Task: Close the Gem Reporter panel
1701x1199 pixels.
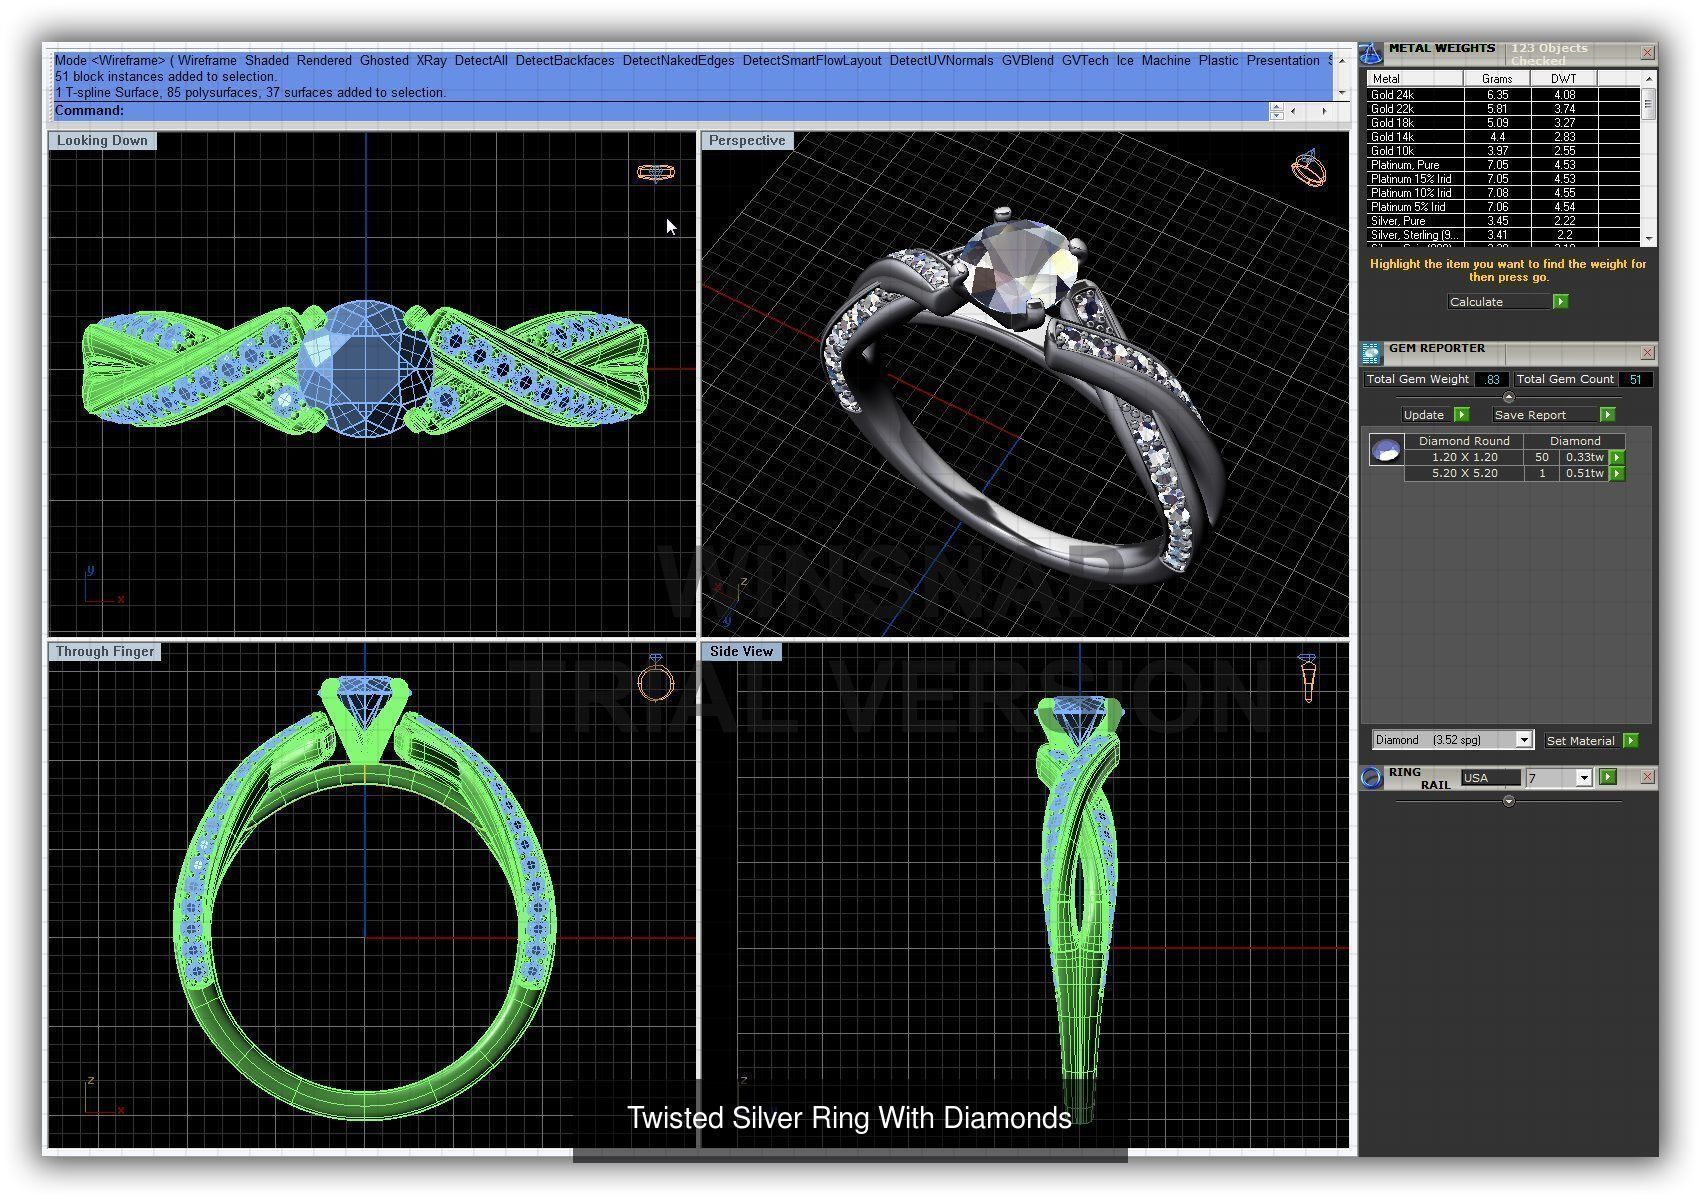Action: (1647, 352)
